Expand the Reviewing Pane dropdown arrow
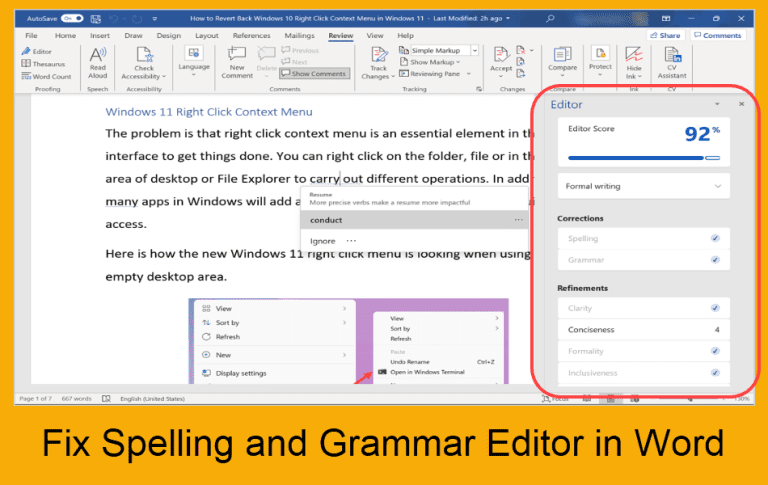This screenshot has width=768, height=485. point(469,74)
